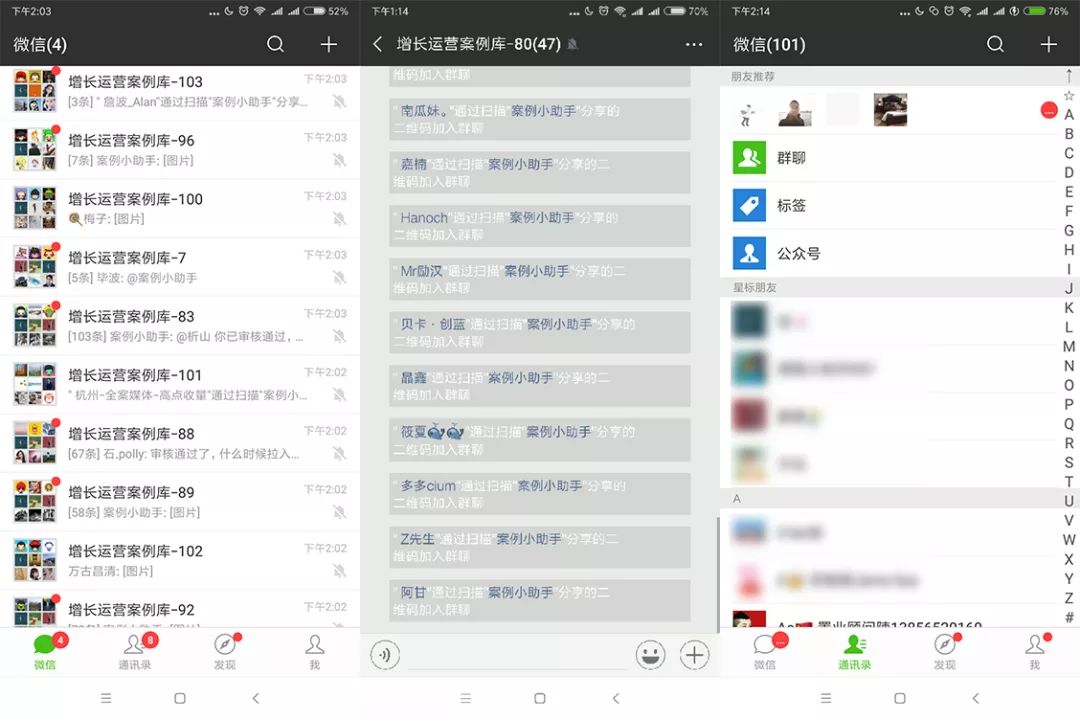
Task: Tap the mute bell icon on 增长运营案例库-103
Action: [x=340, y=101]
